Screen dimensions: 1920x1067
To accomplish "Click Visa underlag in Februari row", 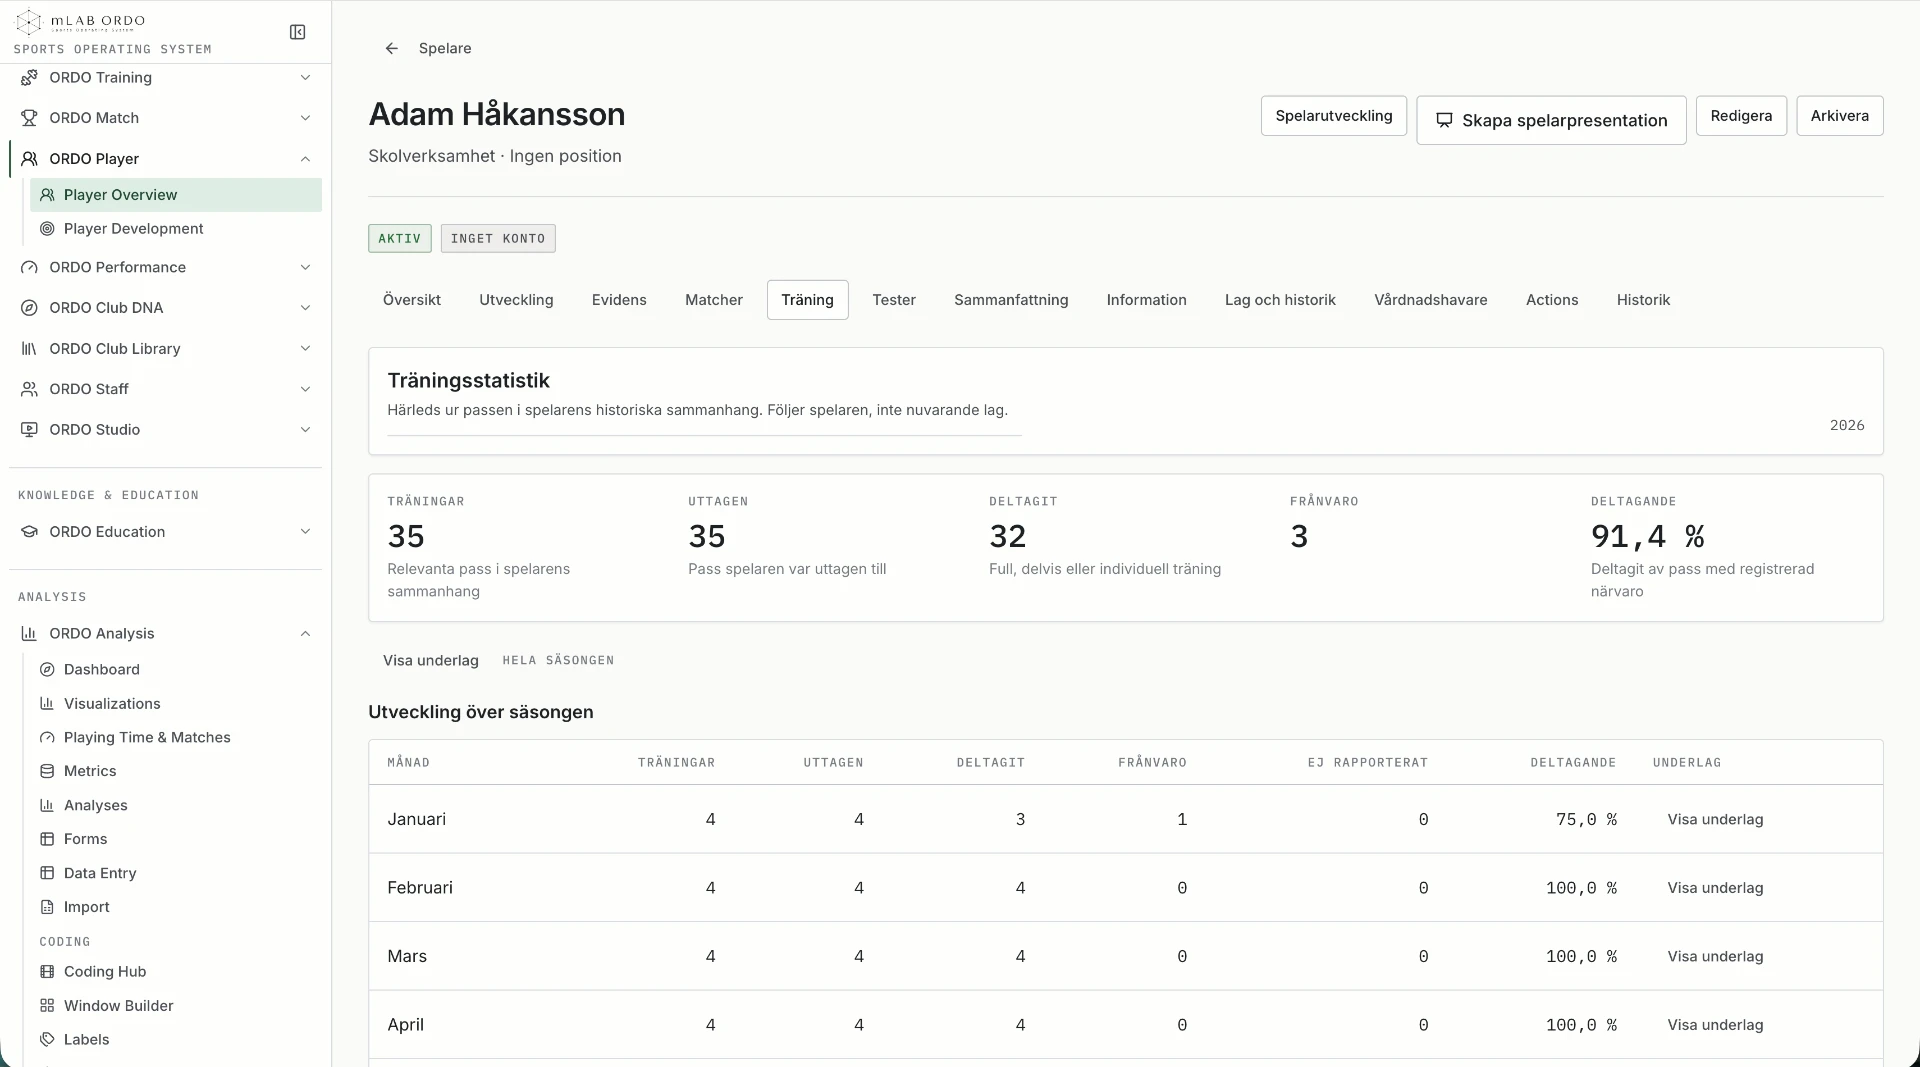I will tap(1715, 888).
